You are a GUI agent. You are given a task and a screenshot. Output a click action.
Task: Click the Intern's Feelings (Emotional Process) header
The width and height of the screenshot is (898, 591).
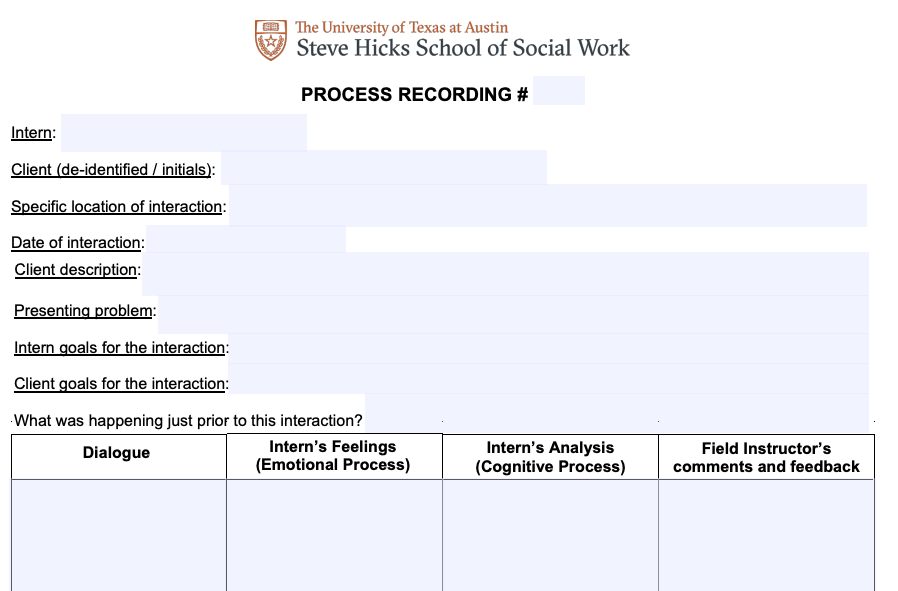(x=333, y=456)
